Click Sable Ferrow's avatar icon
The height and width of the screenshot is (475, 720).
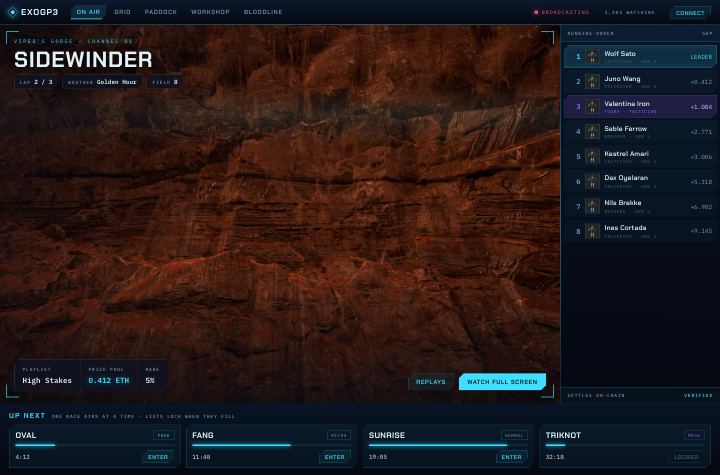click(x=592, y=132)
